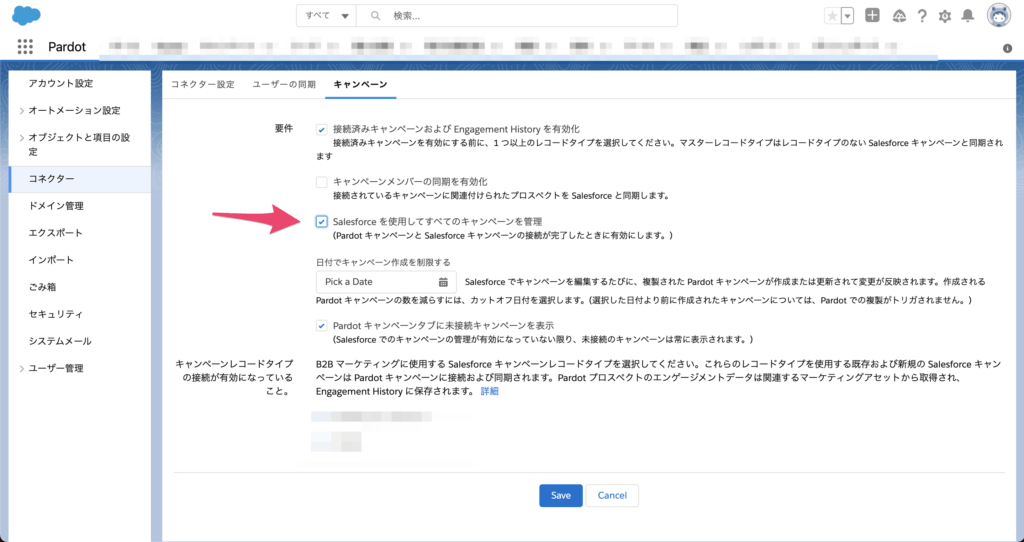This screenshot has width=1024, height=542.
Task: Select コネクター in sidebar
Action: pos(80,179)
